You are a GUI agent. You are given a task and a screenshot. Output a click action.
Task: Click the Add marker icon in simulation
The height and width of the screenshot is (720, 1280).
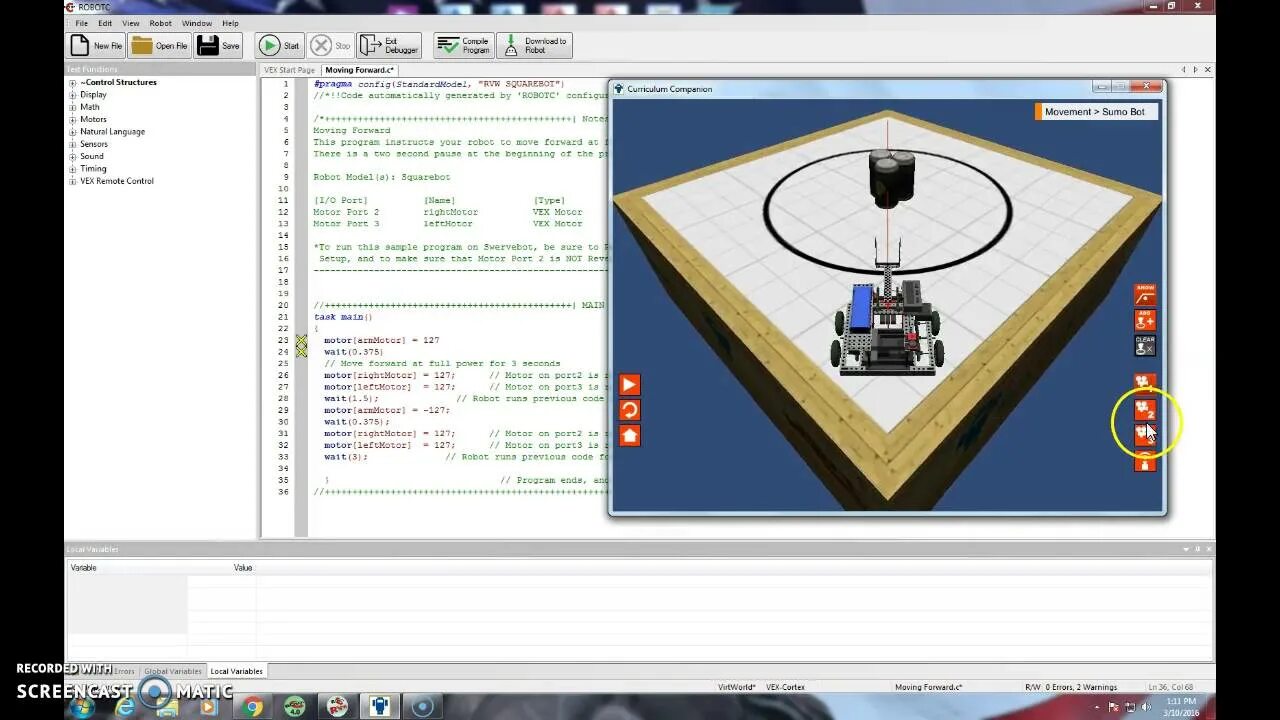[1145, 320]
